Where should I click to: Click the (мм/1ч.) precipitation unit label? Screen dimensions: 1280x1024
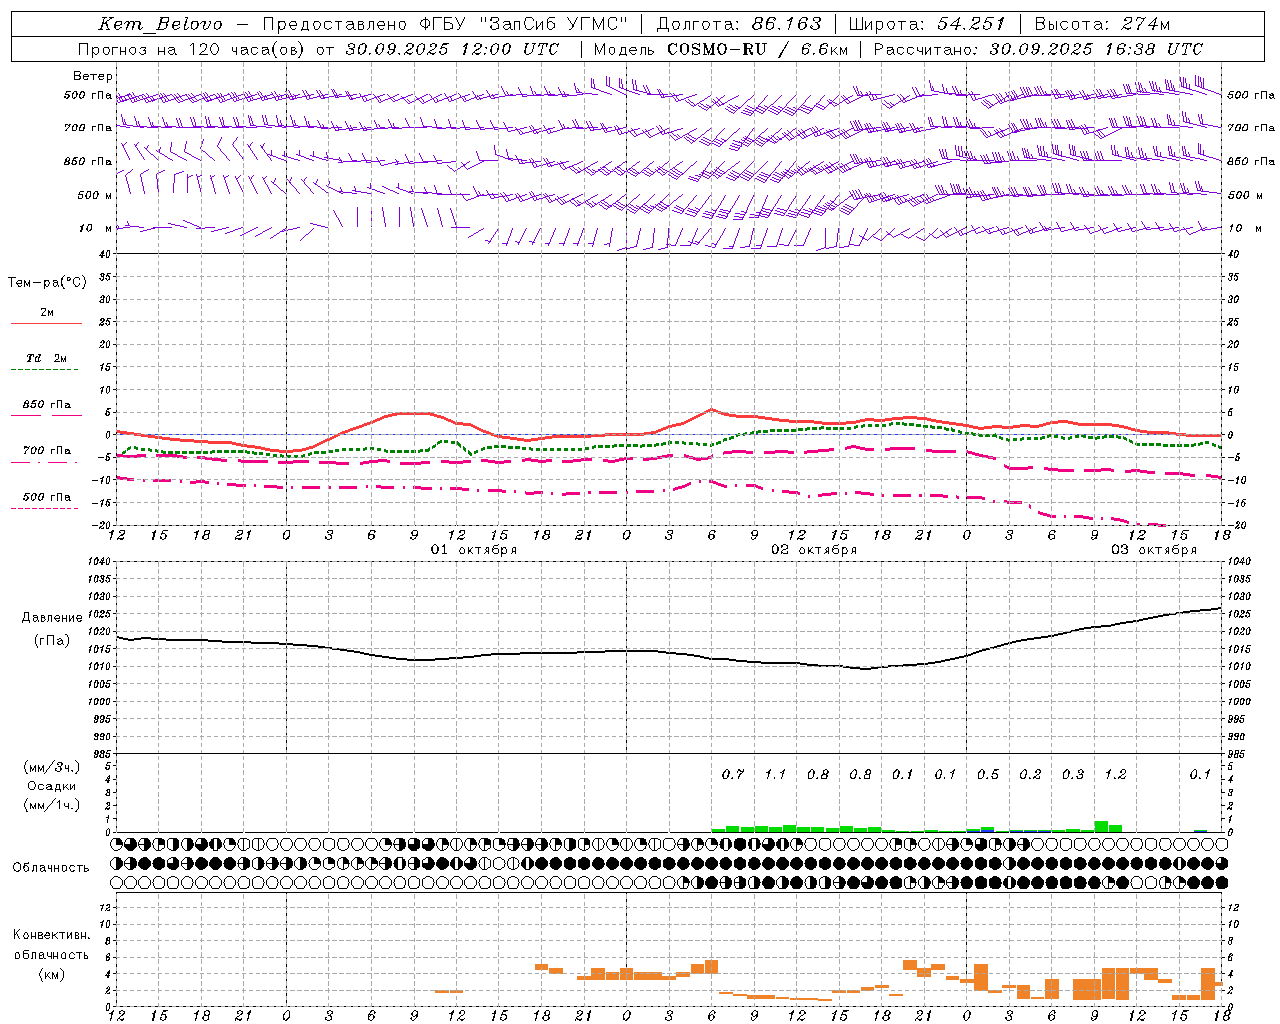[x=52, y=805]
